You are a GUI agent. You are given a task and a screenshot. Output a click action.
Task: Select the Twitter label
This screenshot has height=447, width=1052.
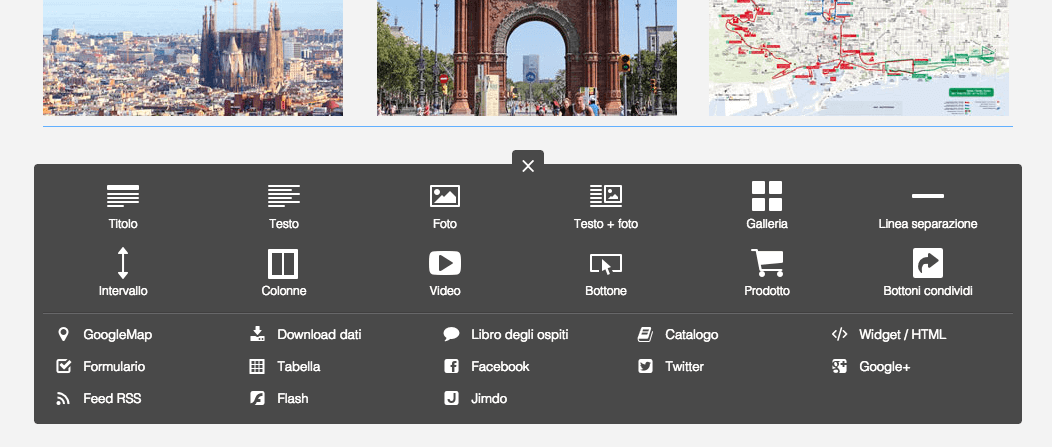pos(684,366)
